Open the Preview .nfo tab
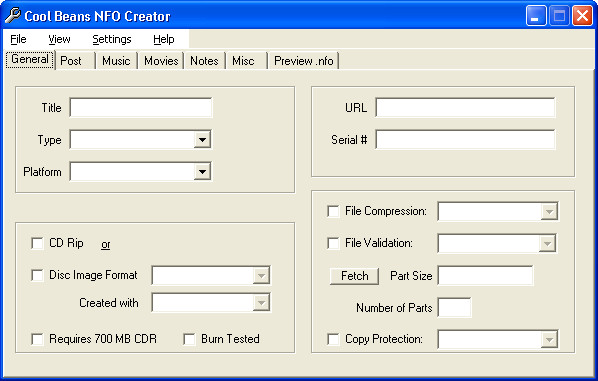The width and height of the screenshot is (598, 381). (x=304, y=61)
